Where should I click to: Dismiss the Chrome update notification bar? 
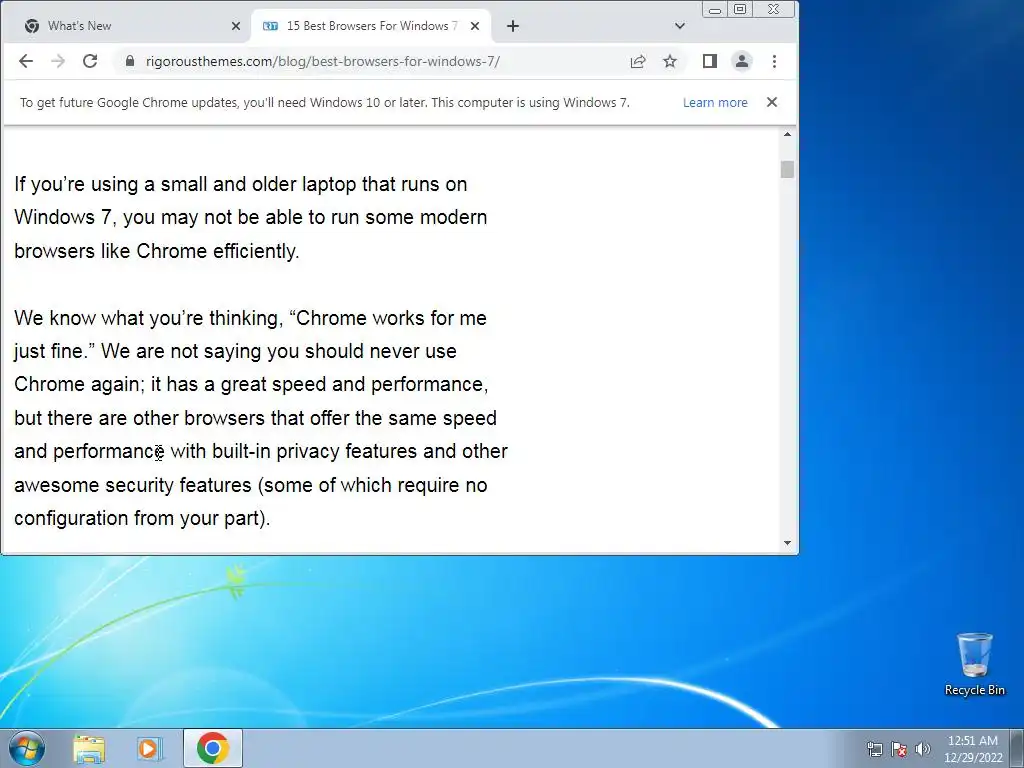tap(772, 102)
